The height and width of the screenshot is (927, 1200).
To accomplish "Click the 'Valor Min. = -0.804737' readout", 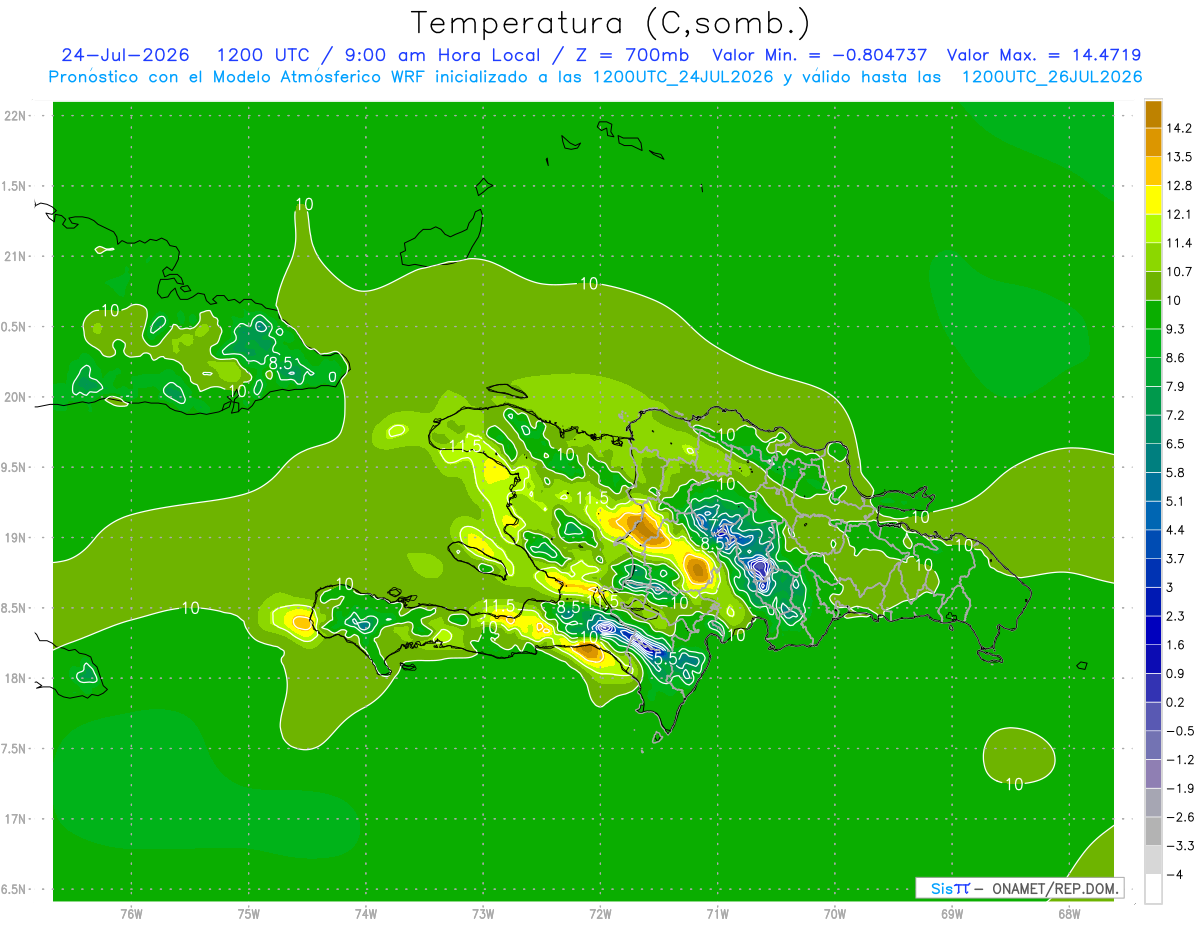I will tap(819, 55).
